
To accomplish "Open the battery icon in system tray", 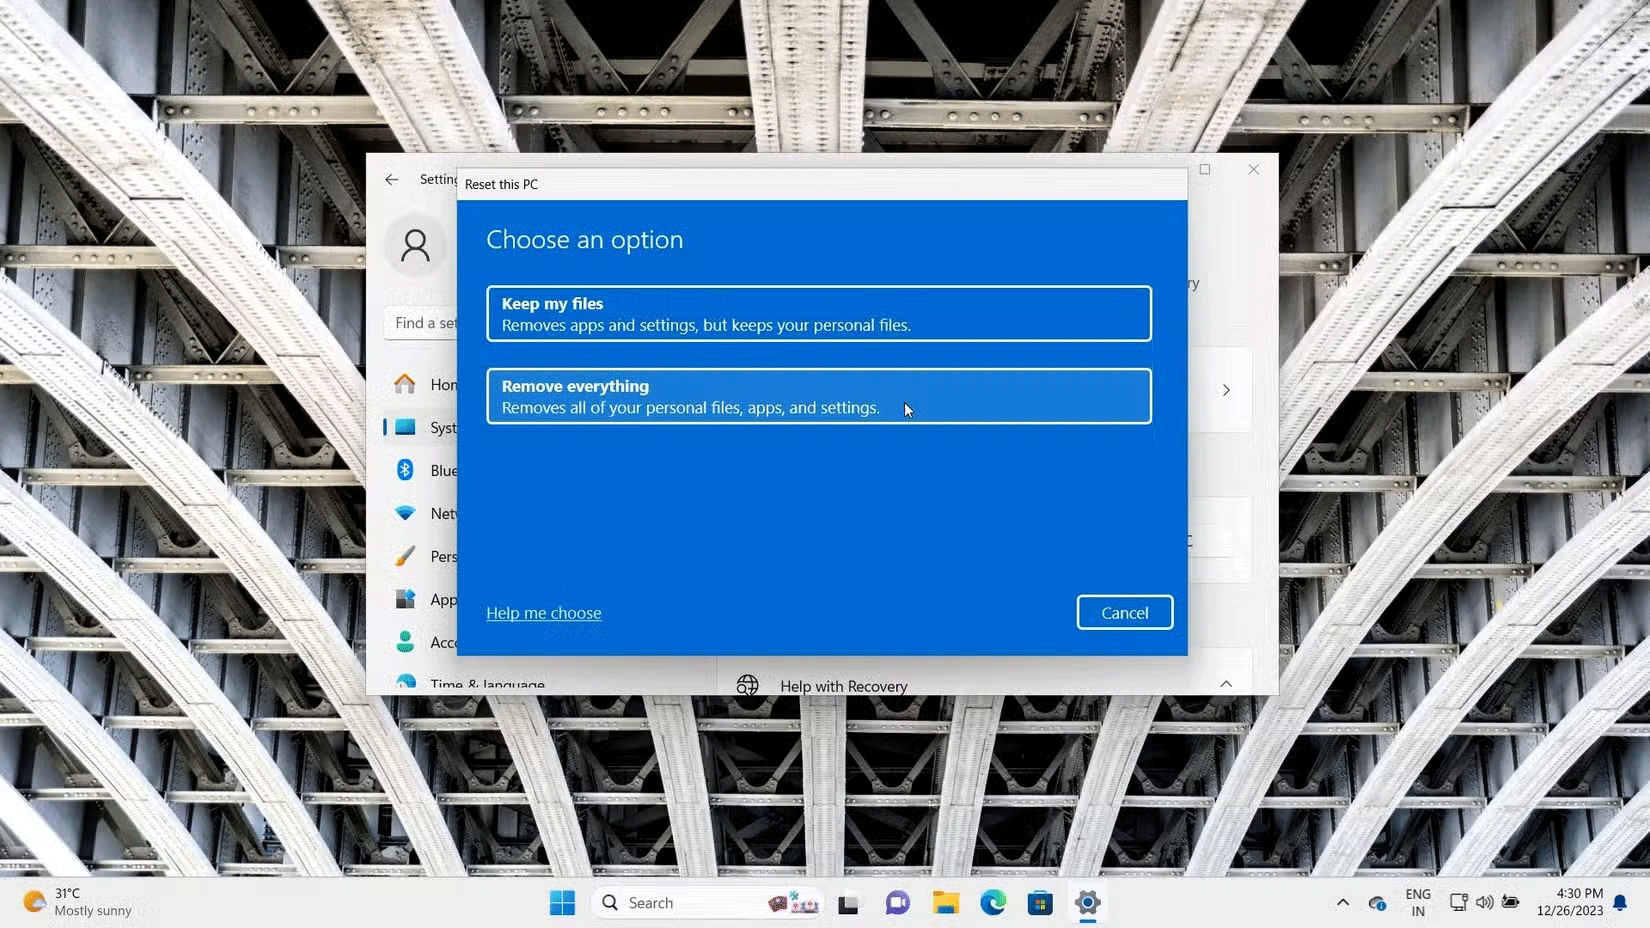I will point(1511,902).
